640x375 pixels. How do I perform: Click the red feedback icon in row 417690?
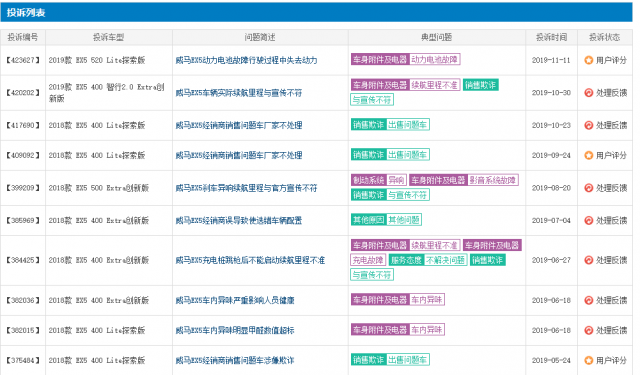coord(588,125)
